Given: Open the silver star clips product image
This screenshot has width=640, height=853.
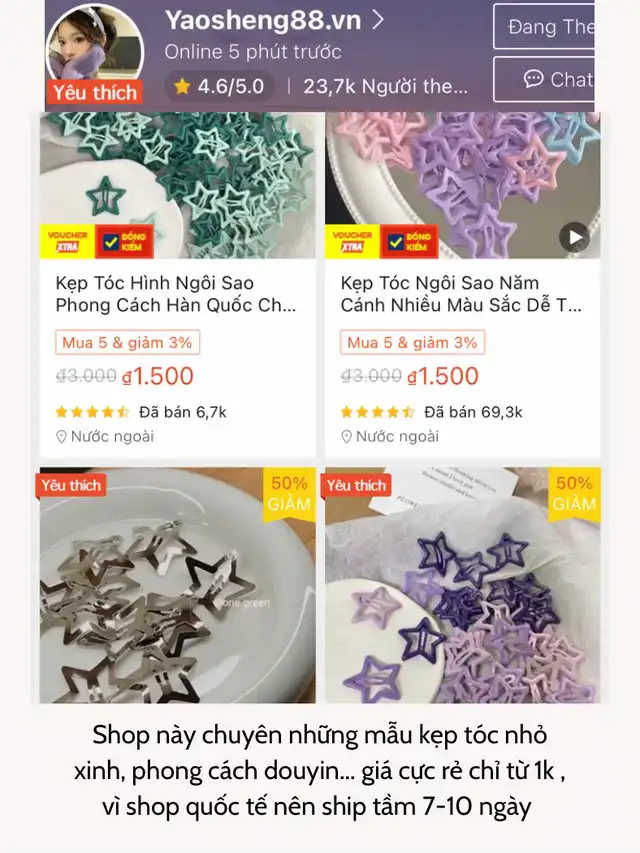Looking at the screenshot, I should (178, 585).
